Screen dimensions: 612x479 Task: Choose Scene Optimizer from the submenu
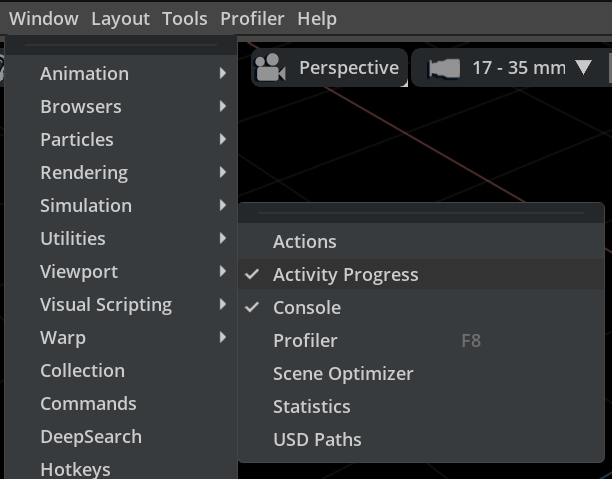click(343, 374)
